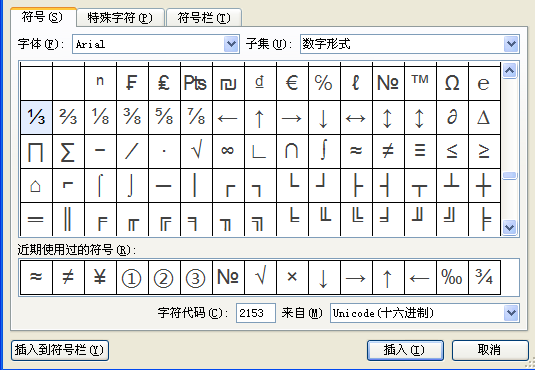
Task: Choose the integral symbol
Action: point(324,151)
